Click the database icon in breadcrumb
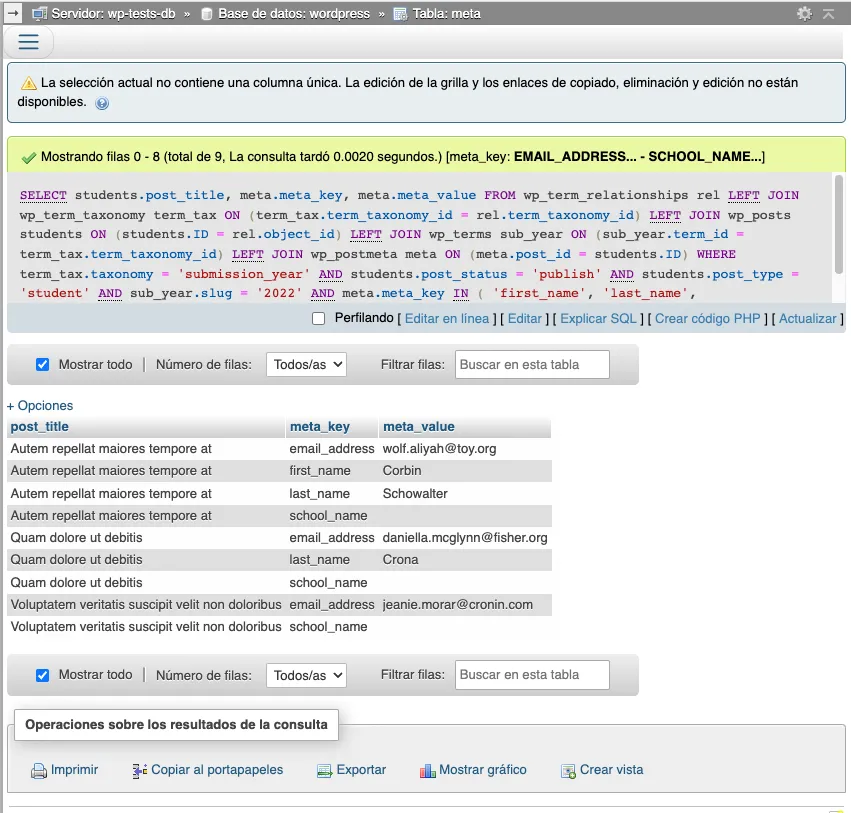The image size is (851, 813). pyautogui.click(x=207, y=14)
